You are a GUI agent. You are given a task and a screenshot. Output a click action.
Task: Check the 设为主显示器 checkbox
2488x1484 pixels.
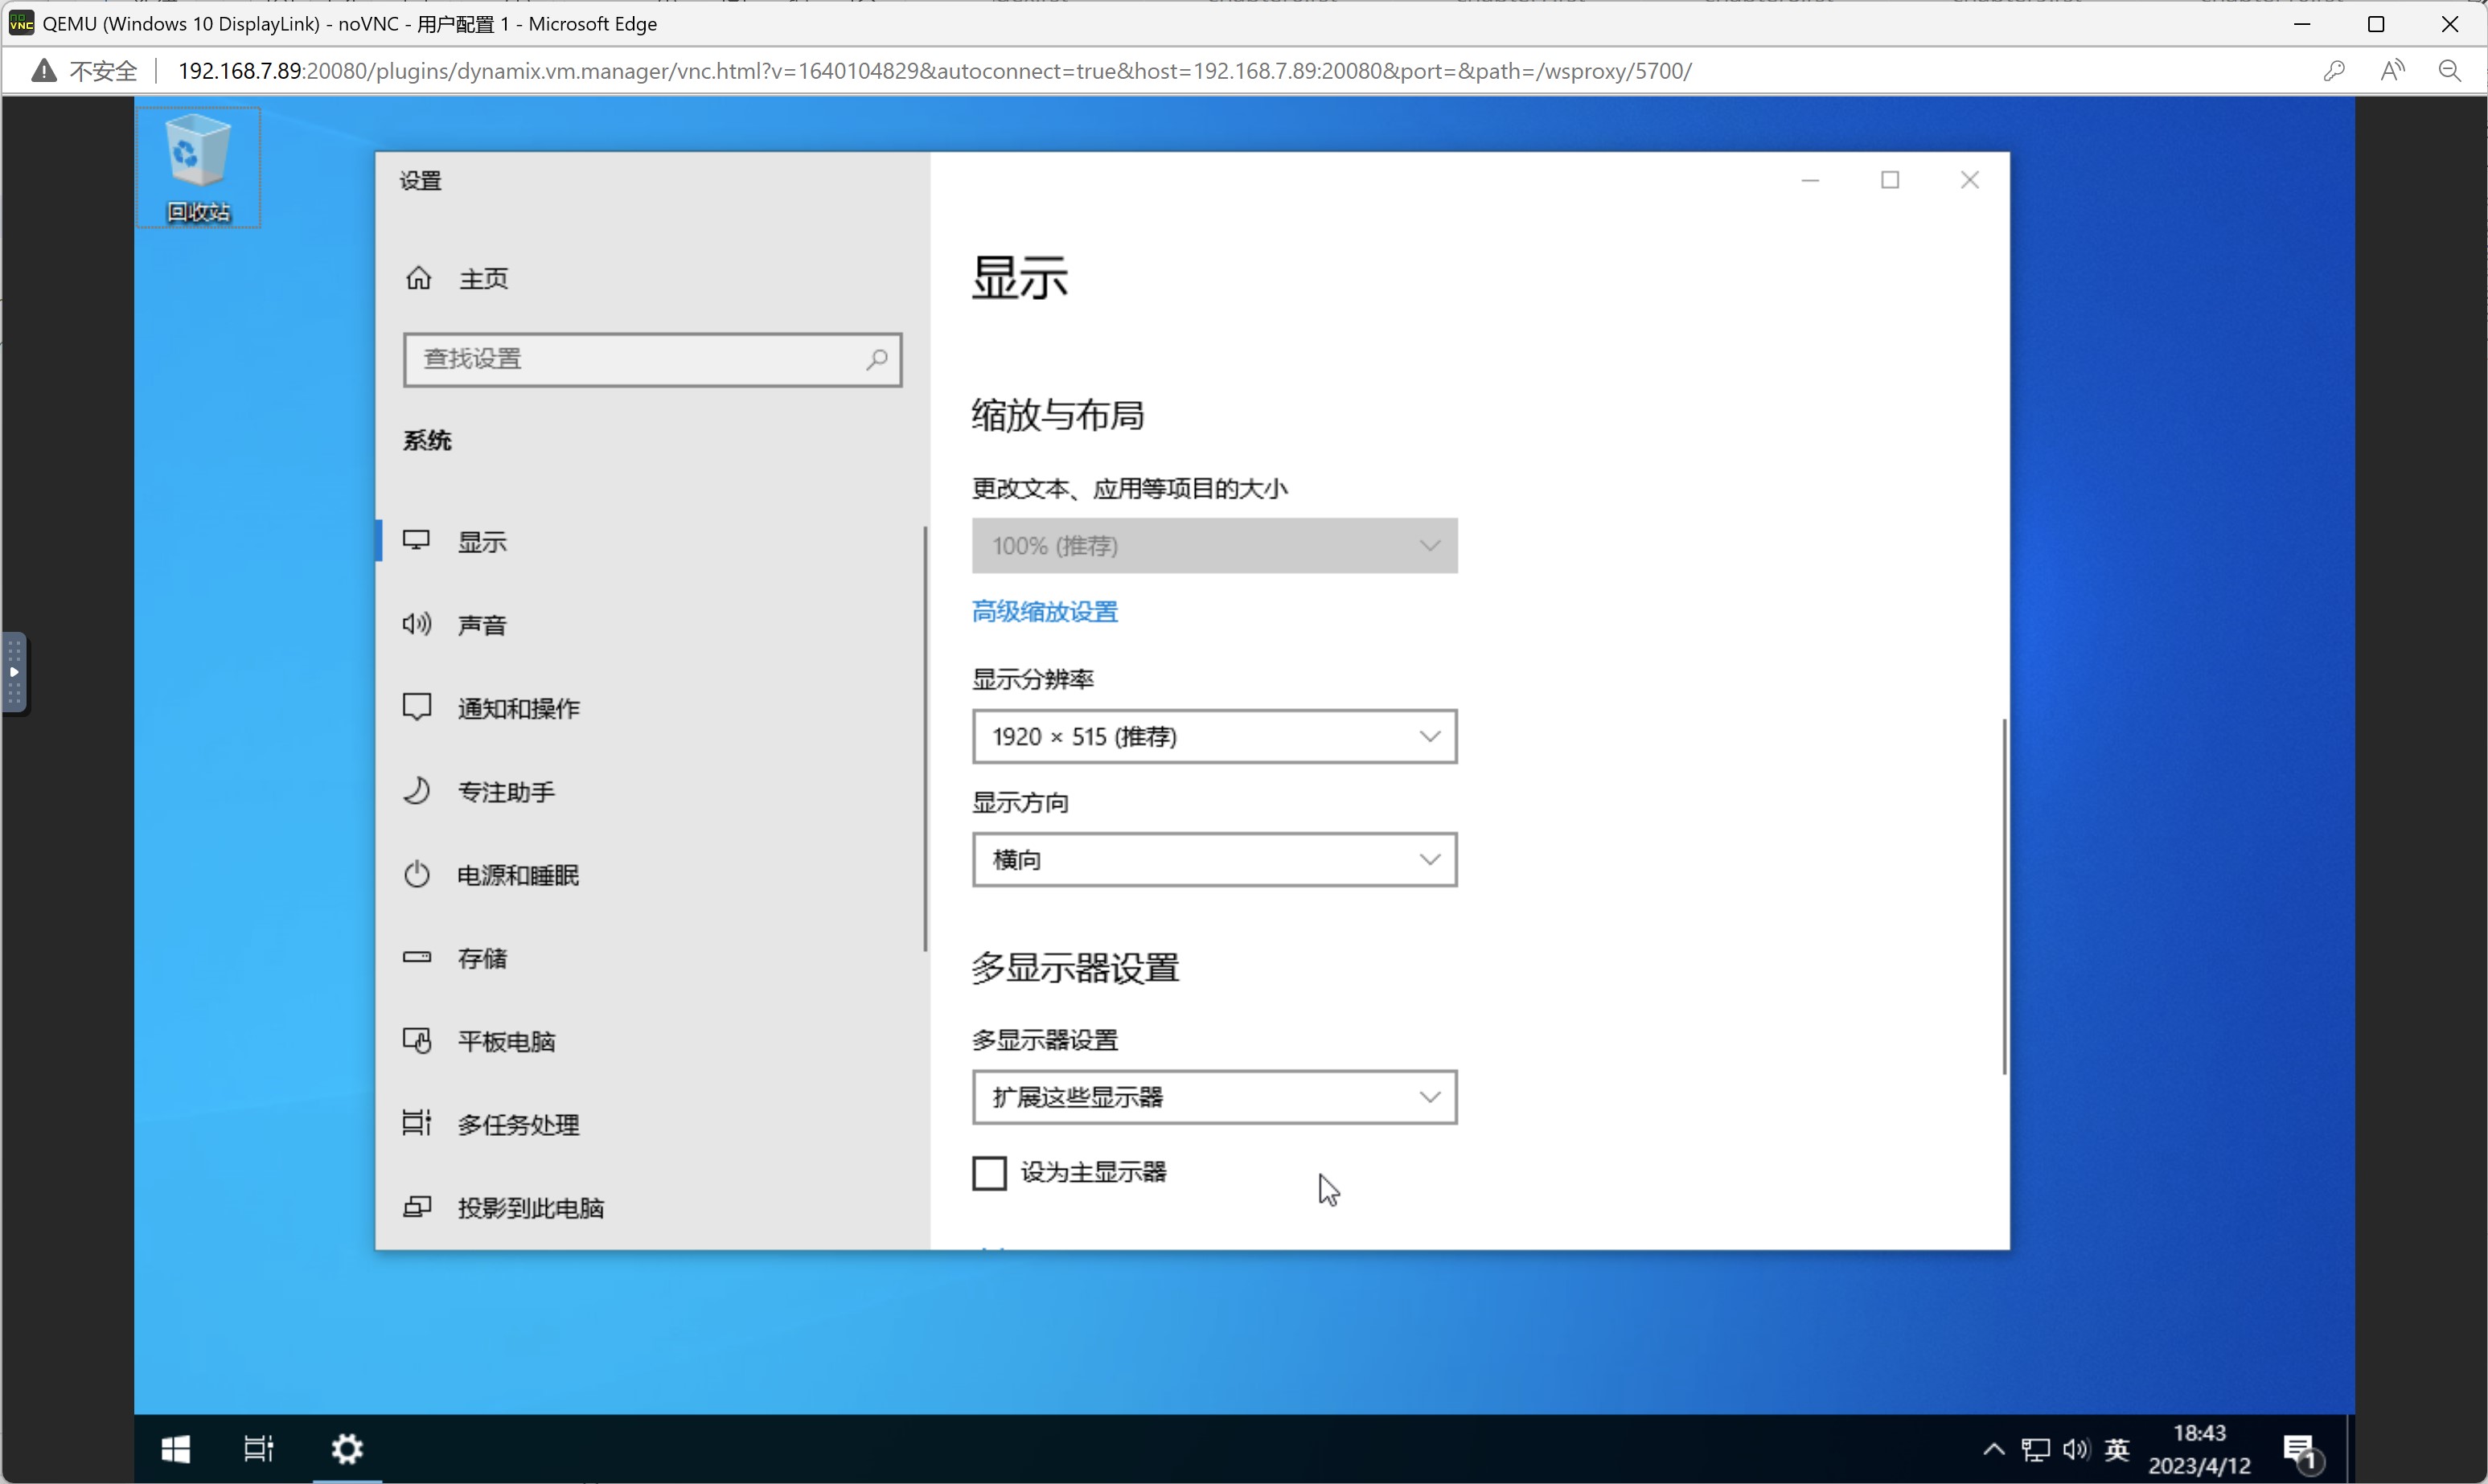989,1173
